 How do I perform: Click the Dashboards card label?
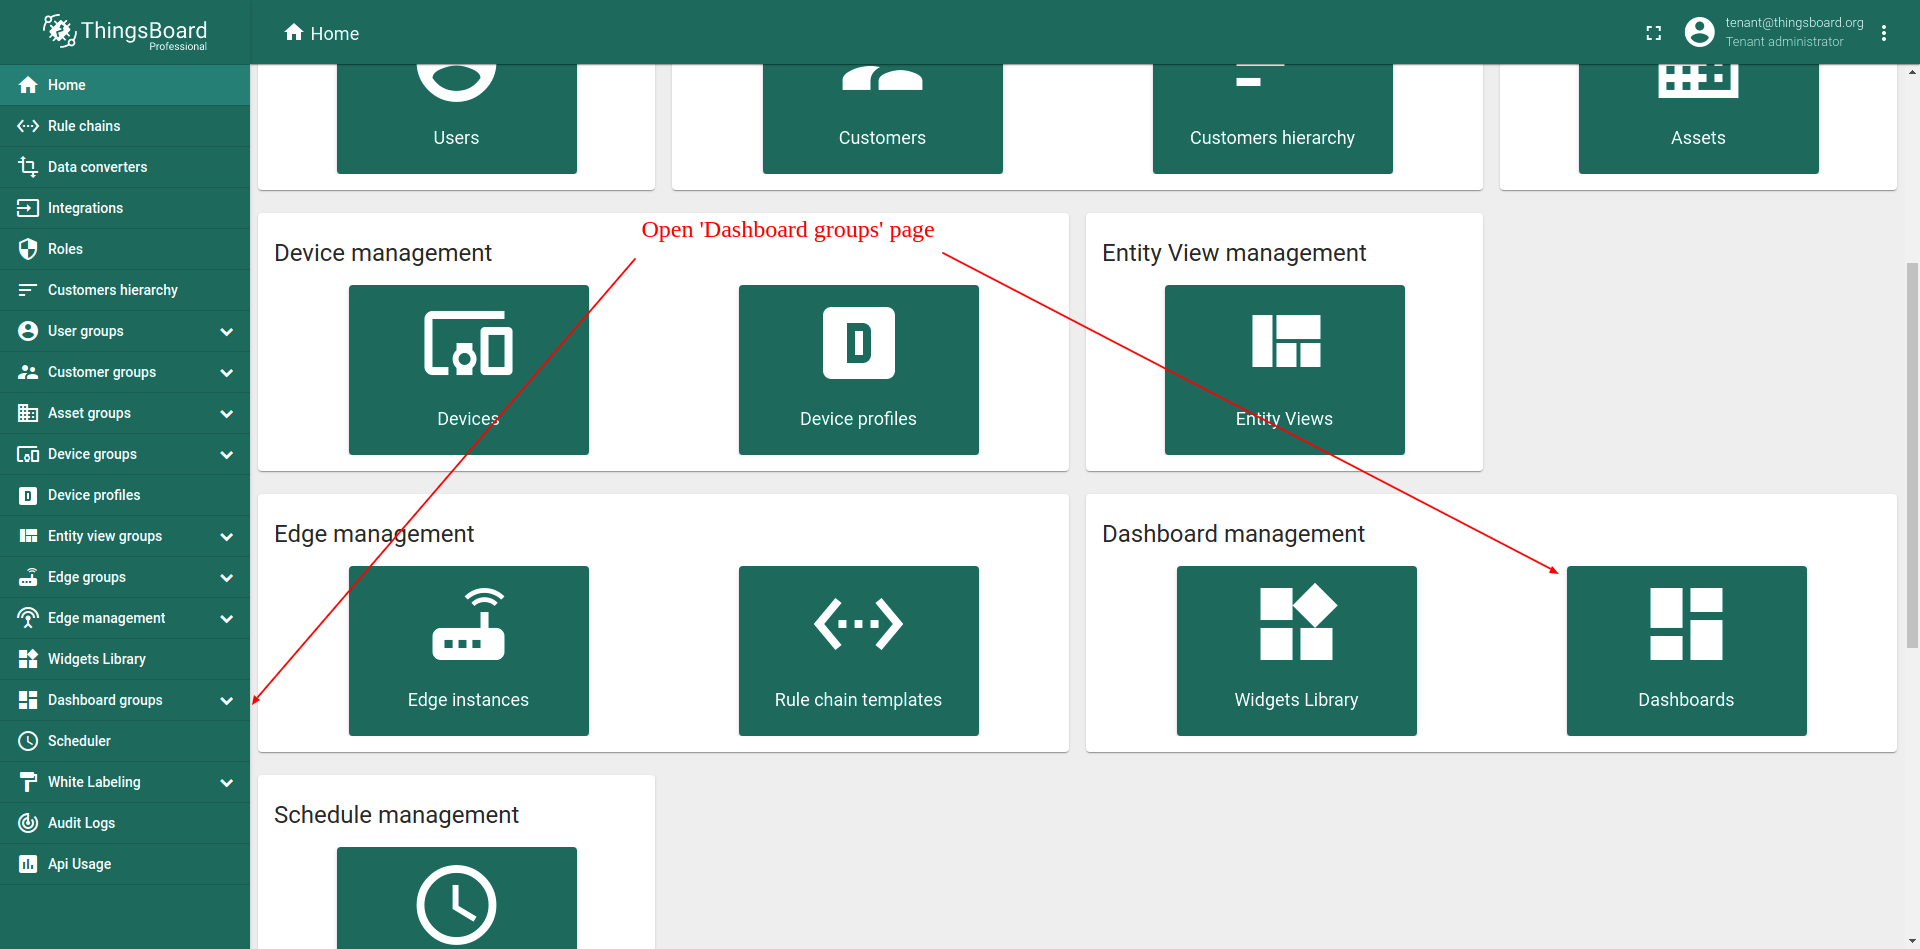(1686, 700)
